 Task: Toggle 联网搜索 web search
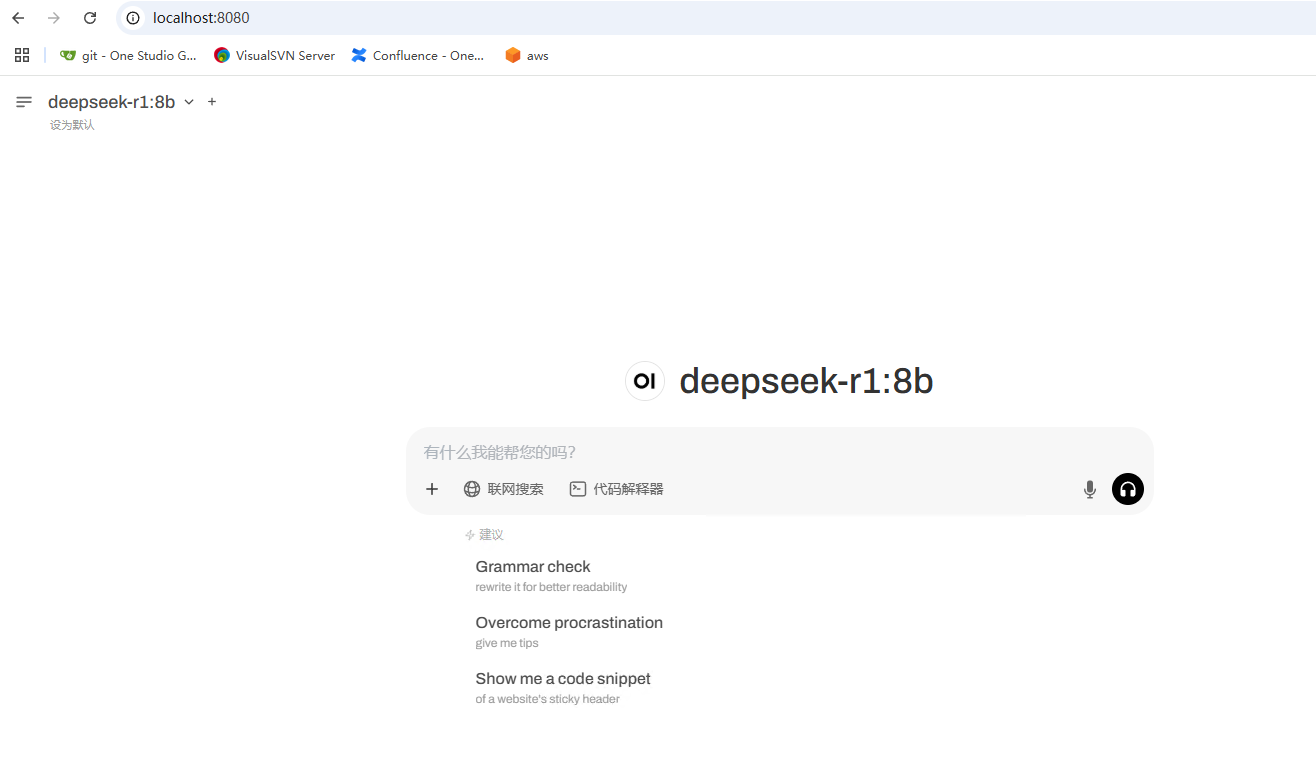pos(504,489)
